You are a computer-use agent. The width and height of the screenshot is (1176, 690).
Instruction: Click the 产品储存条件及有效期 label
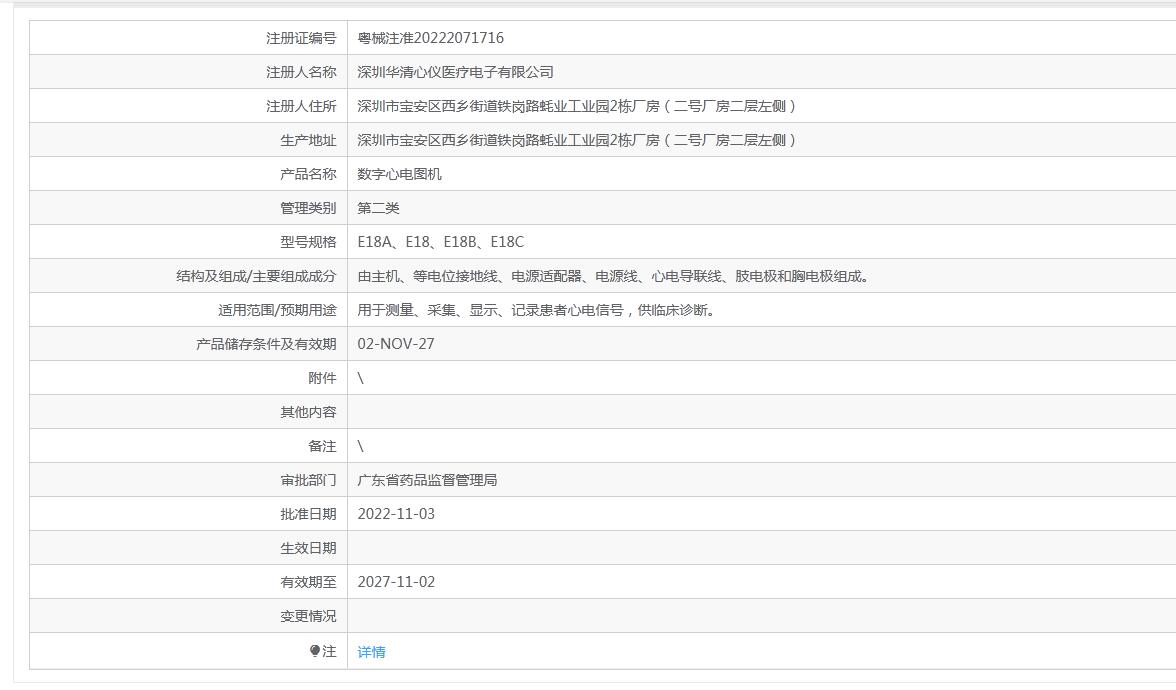click(x=266, y=344)
